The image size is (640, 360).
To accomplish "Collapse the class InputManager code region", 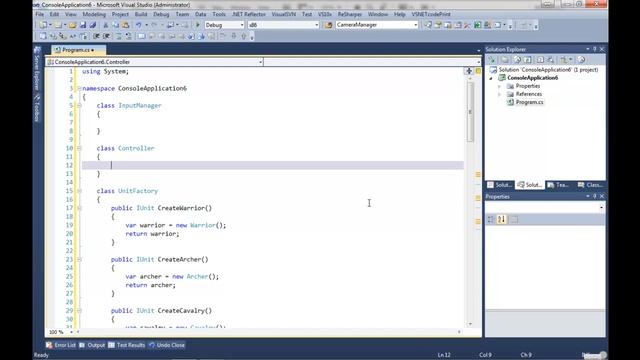I will (x=79, y=105).
